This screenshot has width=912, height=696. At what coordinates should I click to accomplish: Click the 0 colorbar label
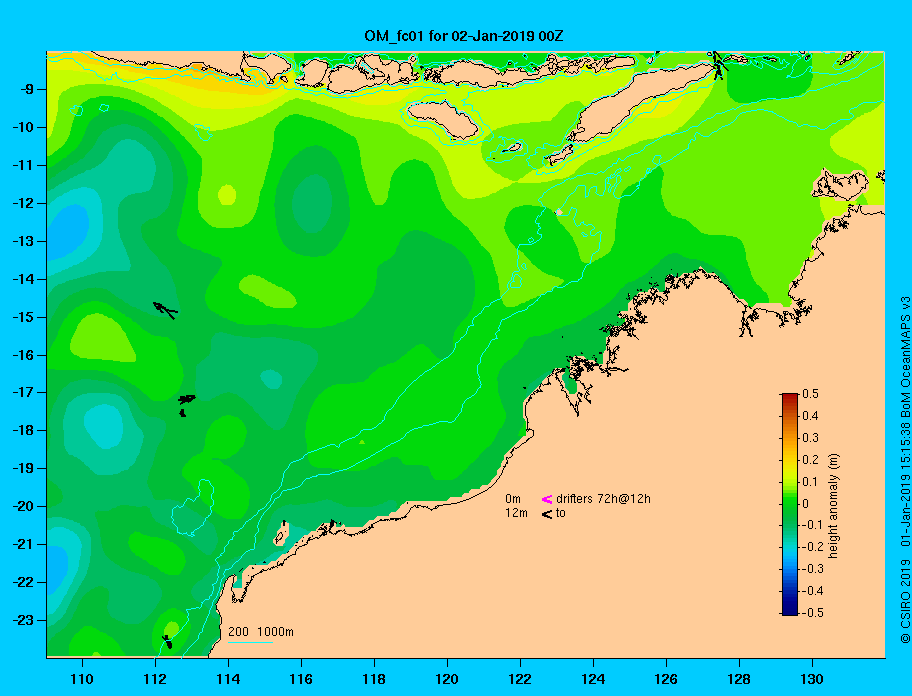coord(806,504)
